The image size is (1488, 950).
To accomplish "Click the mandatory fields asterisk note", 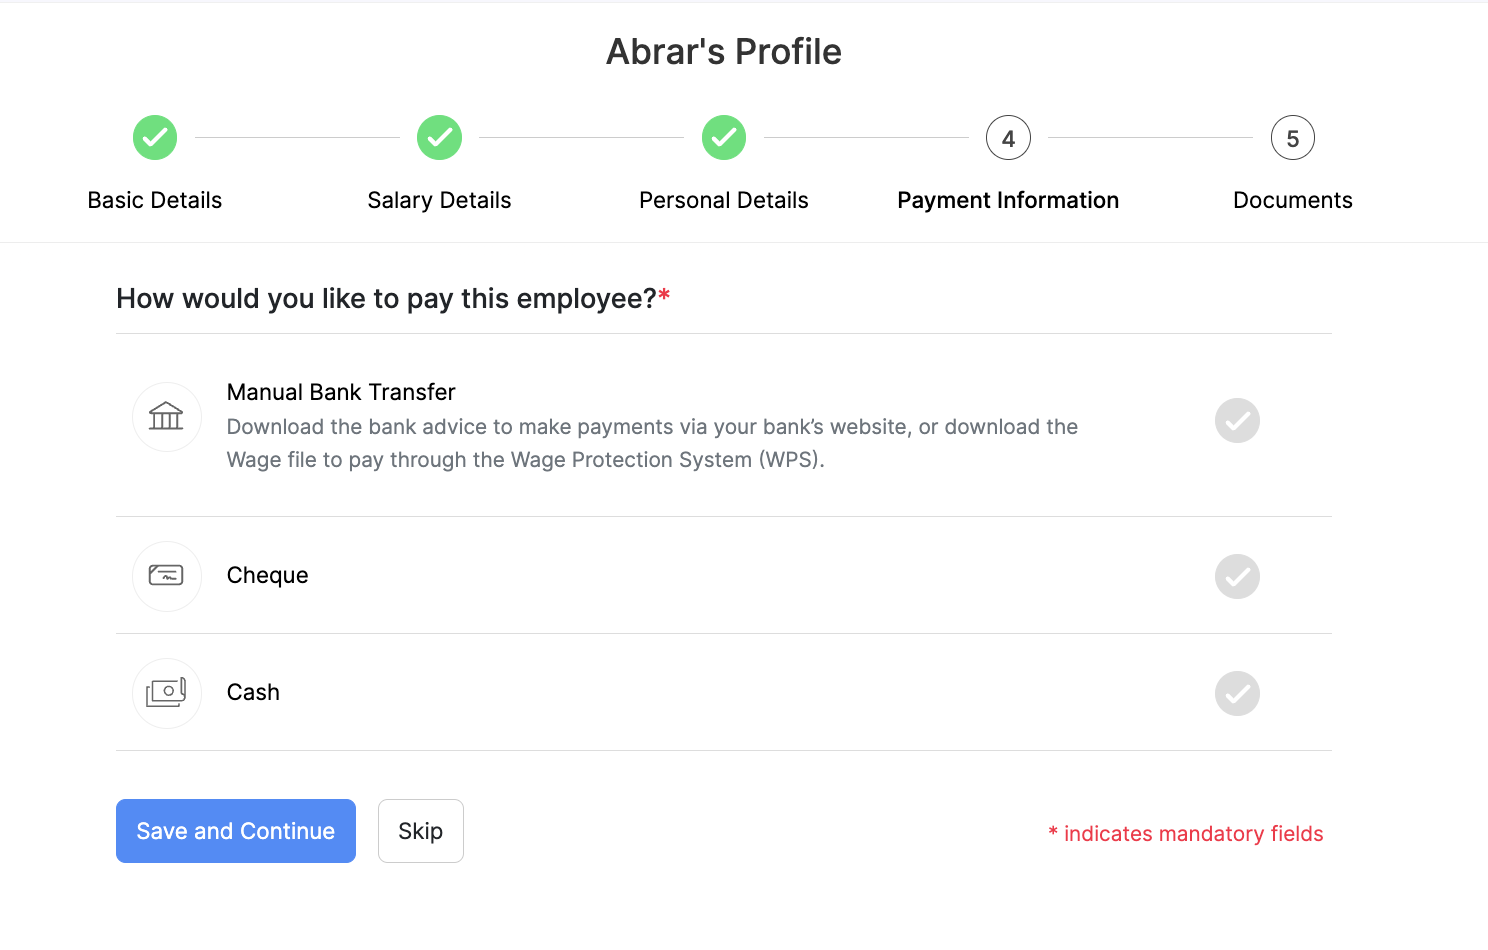I will [1185, 833].
